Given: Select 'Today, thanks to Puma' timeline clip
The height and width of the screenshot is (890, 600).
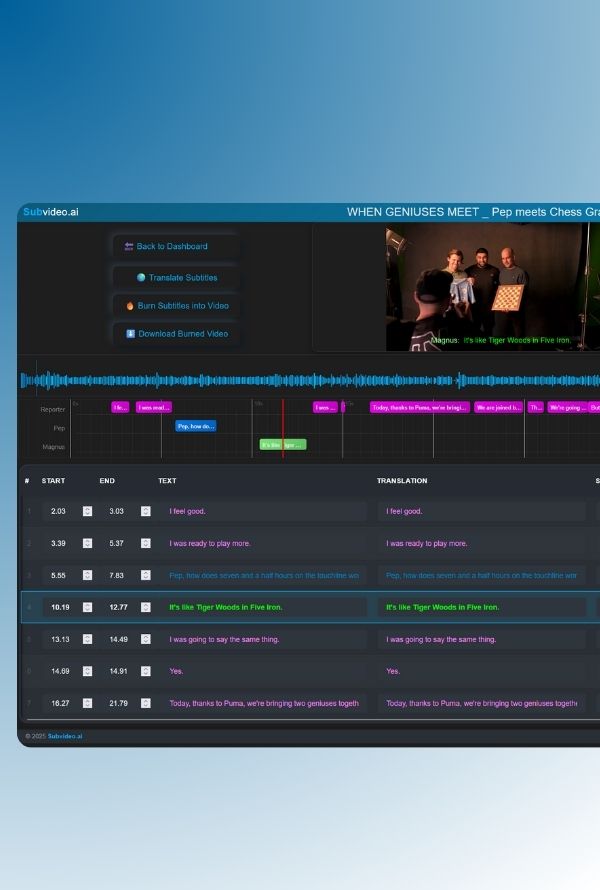Looking at the screenshot, I should [420, 408].
